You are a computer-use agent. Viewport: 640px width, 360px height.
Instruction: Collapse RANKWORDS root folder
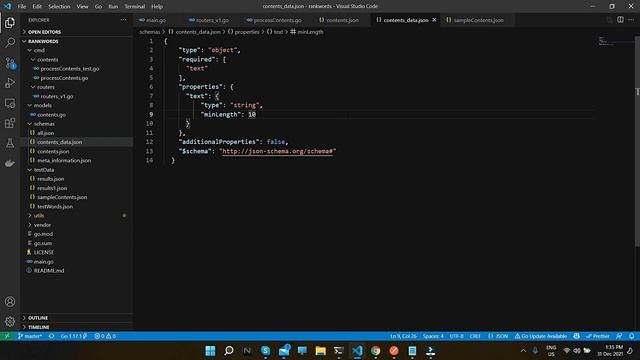77,41
